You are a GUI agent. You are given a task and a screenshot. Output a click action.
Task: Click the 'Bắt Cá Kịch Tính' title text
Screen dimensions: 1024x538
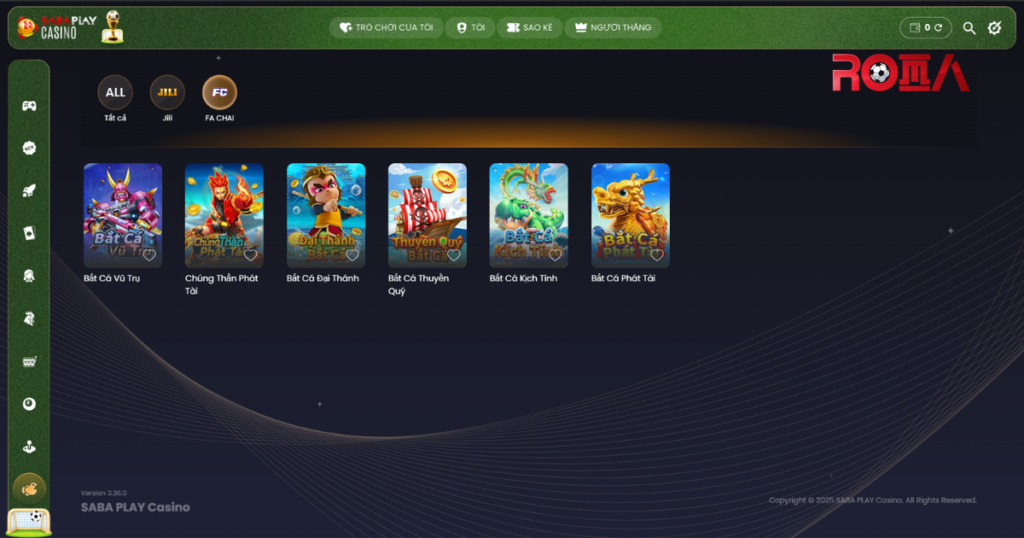tap(524, 278)
